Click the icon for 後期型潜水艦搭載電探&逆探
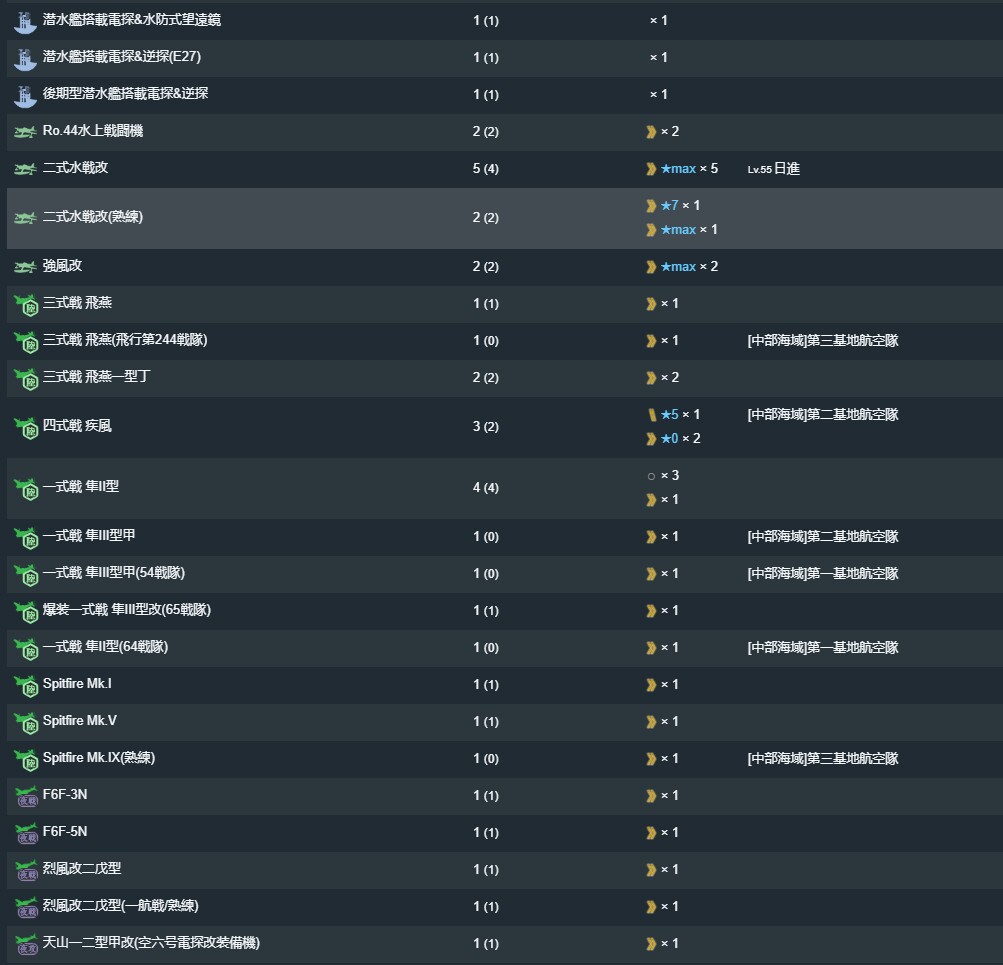Screen dimensions: 1003x965 [x=25, y=95]
